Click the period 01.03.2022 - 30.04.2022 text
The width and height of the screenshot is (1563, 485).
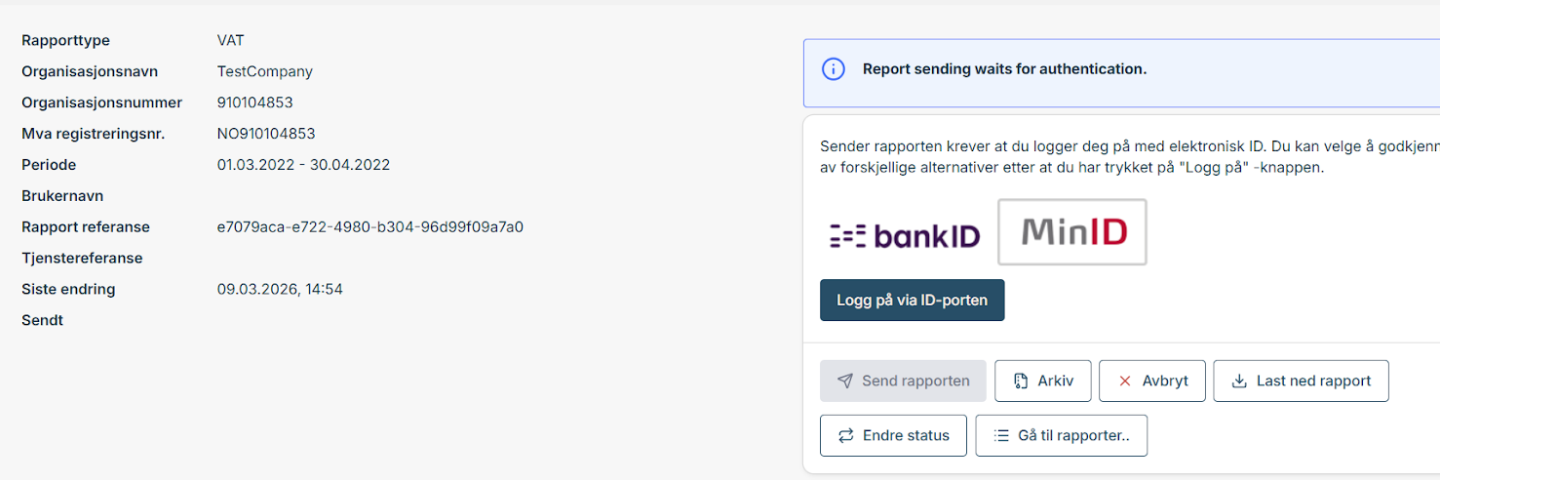coord(303,165)
